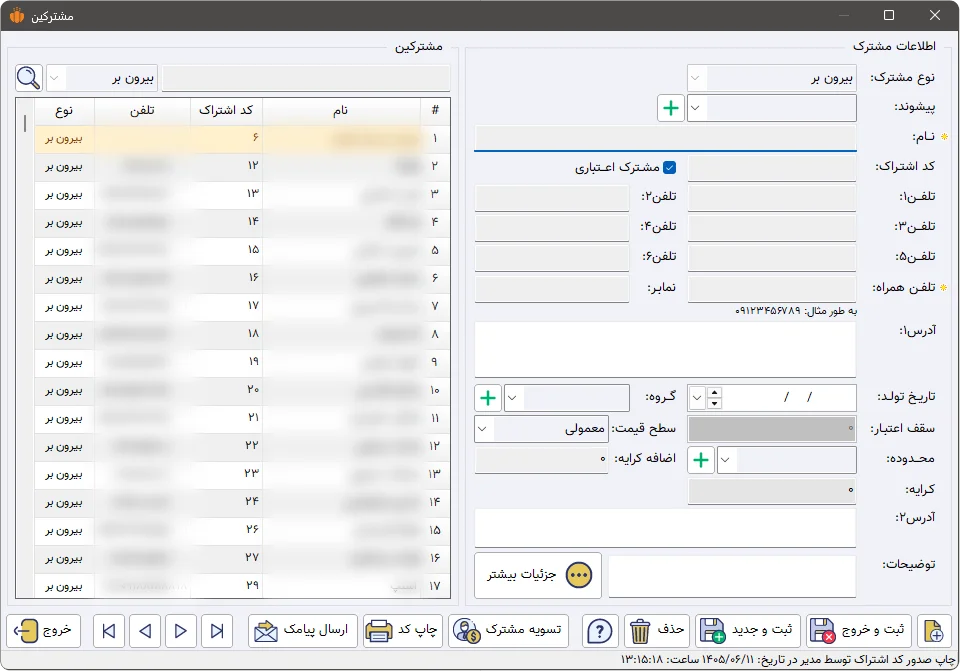Go to the previous record
This screenshot has width=960, height=671.
point(145,631)
